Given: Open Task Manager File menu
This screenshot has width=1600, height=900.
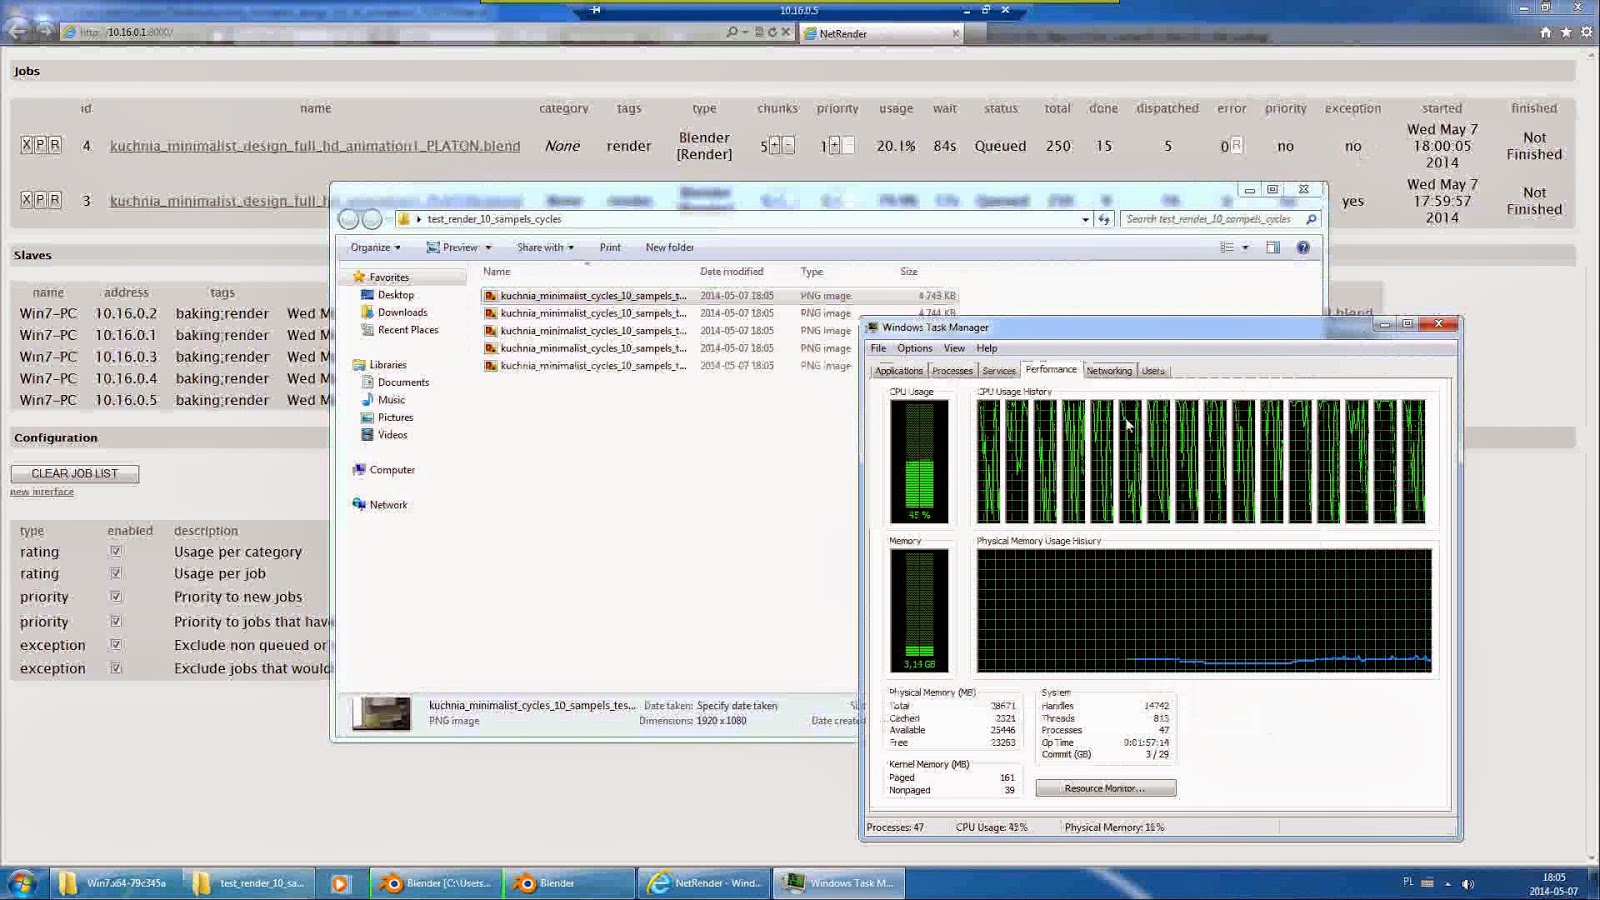Looking at the screenshot, I should [878, 348].
